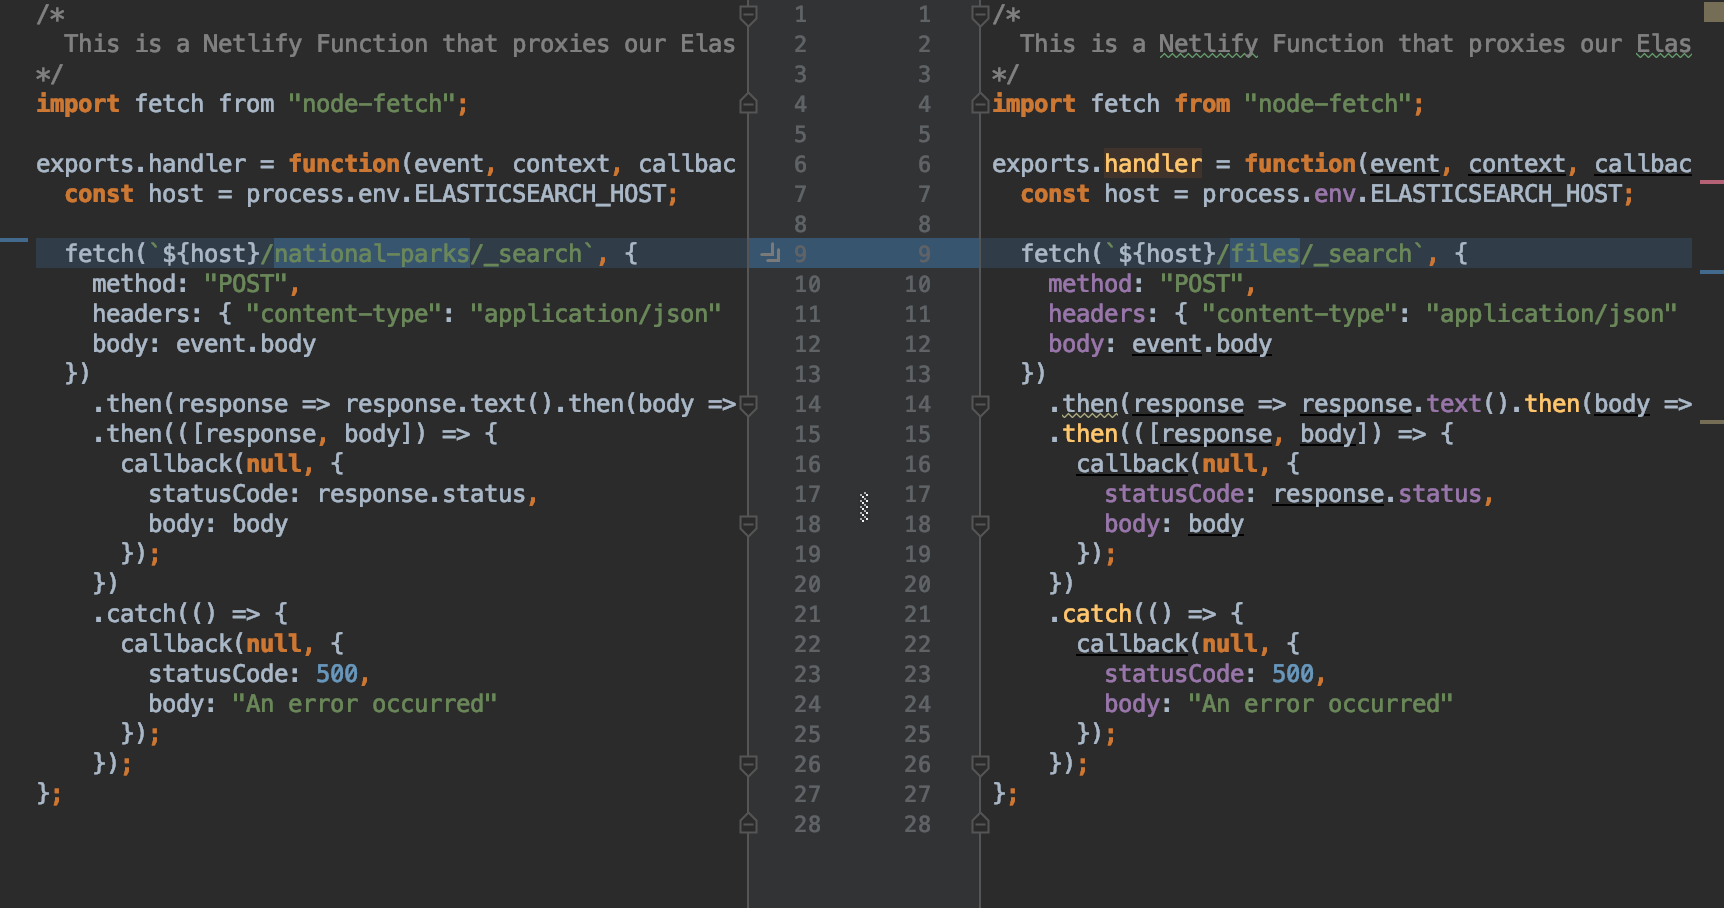Click the underlined word Netlify in the right comment
Viewport: 1724px width, 908px height.
pyautogui.click(x=1208, y=43)
